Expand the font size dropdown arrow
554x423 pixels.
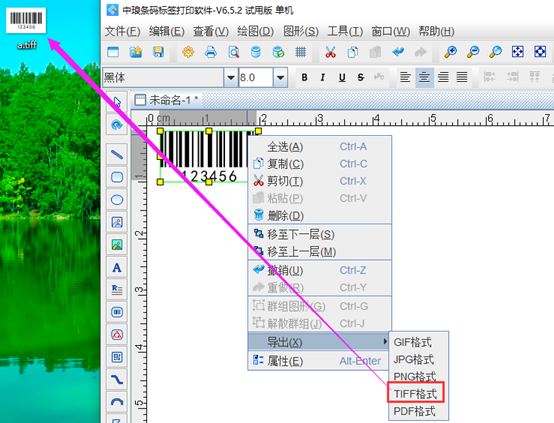[281, 77]
